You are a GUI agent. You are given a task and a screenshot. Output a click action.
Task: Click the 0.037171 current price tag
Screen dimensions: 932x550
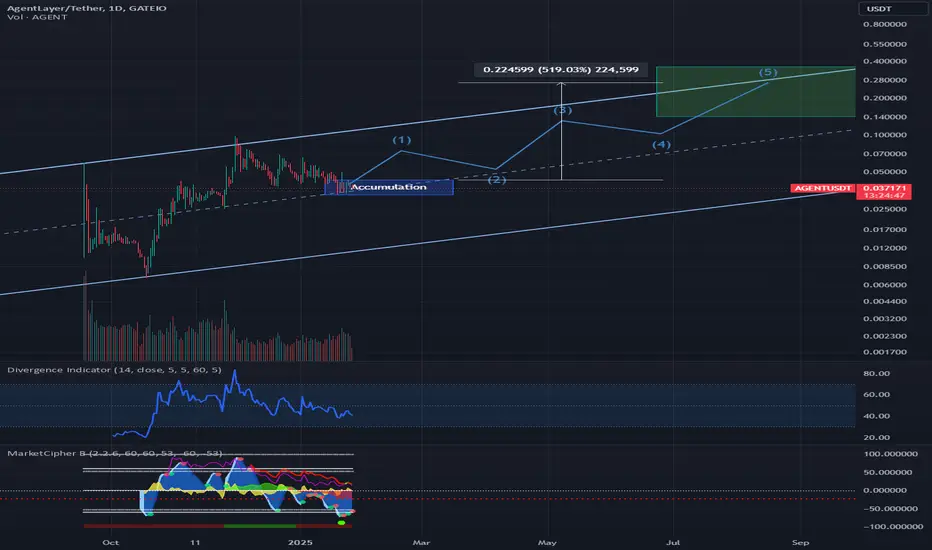click(x=884, y=188)
